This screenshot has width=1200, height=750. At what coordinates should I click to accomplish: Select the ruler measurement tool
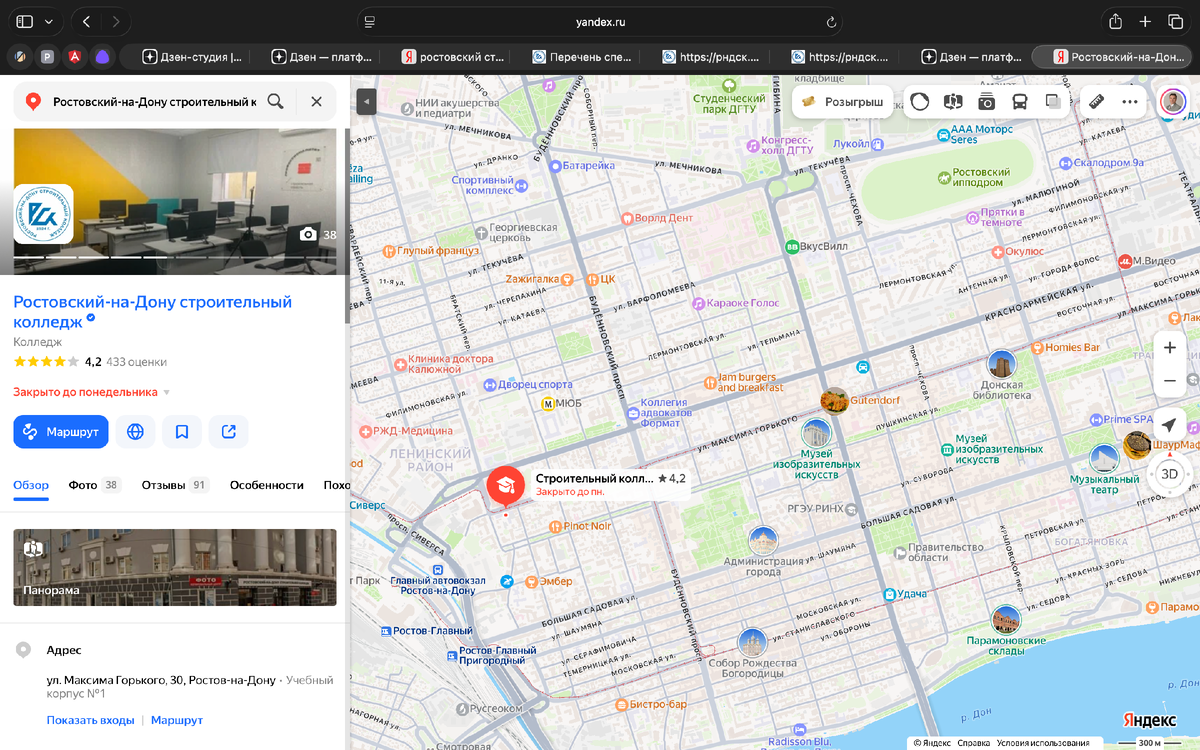(1097, 101)
